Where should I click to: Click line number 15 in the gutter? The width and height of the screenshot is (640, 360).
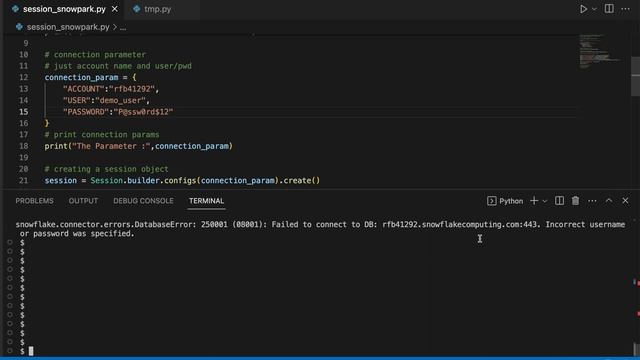click(x=24, y=111)
